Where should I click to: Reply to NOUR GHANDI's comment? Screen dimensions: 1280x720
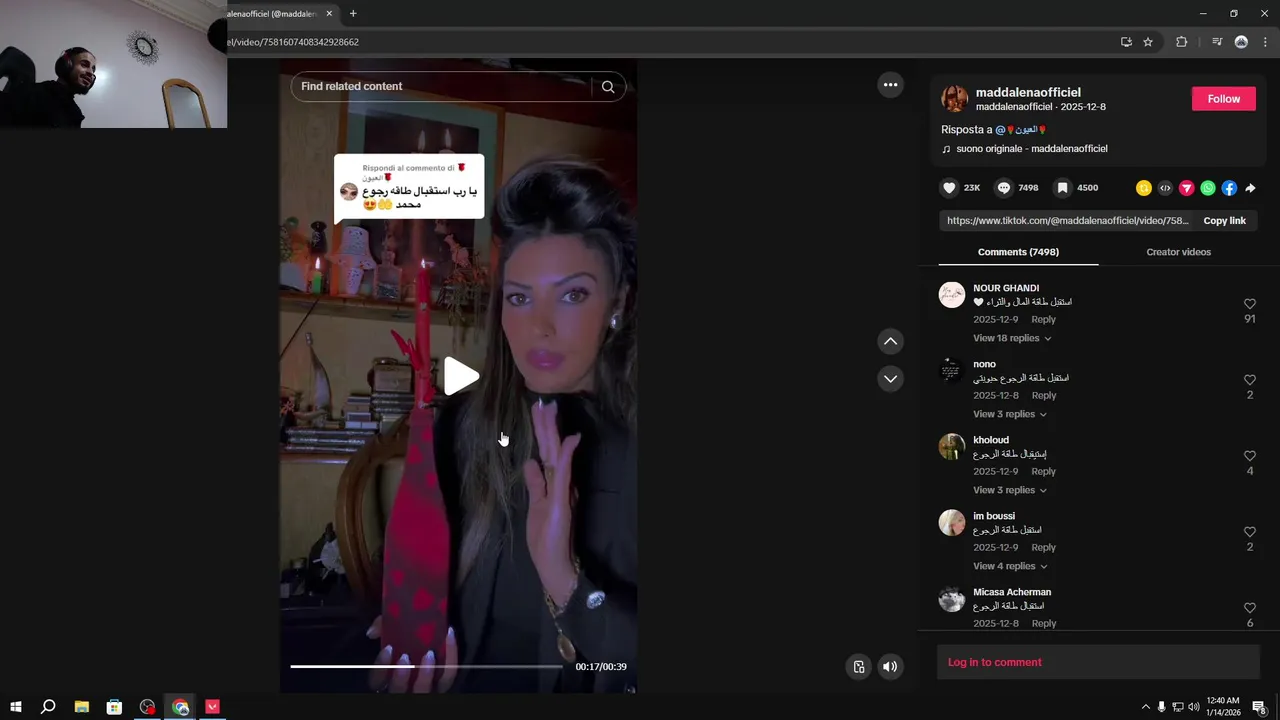point(1043,319)
